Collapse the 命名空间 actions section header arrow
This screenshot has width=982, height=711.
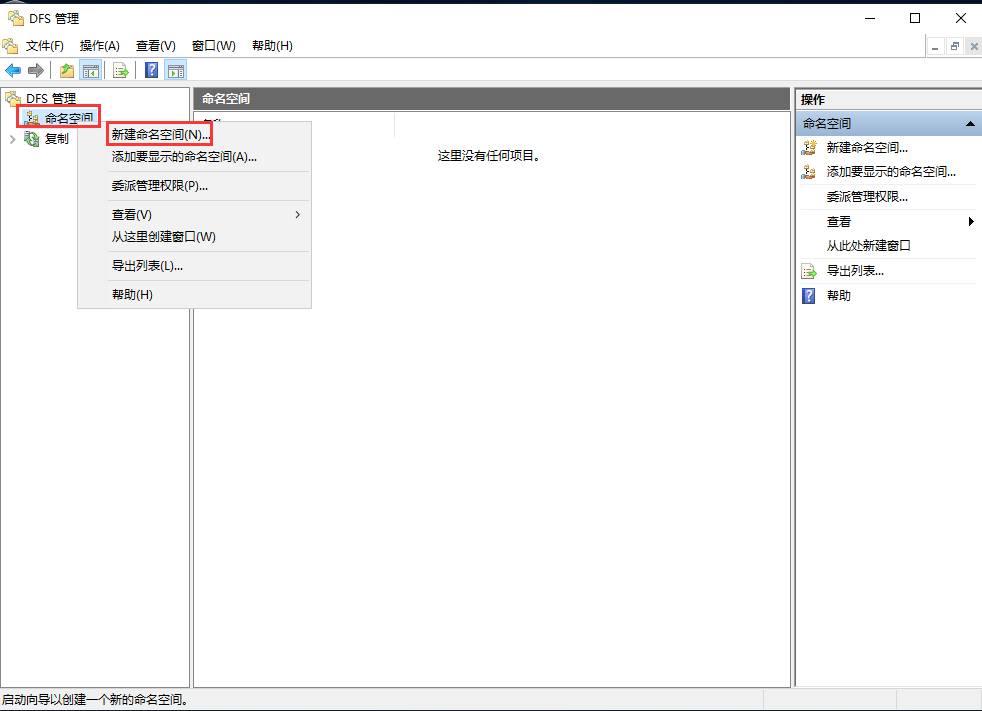tap(970, 124)
